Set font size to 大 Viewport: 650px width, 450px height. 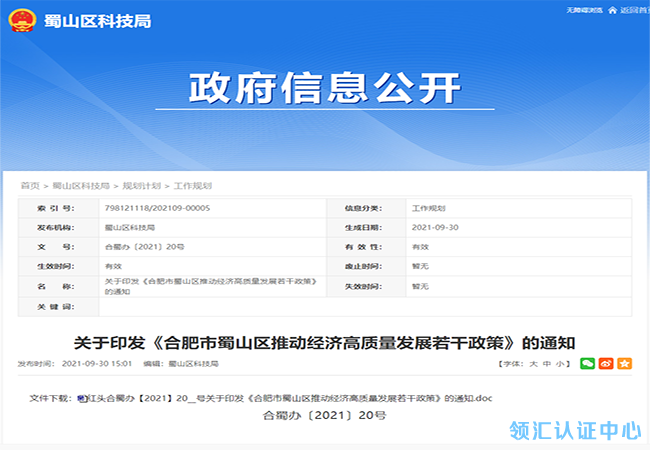pos(533,364)
